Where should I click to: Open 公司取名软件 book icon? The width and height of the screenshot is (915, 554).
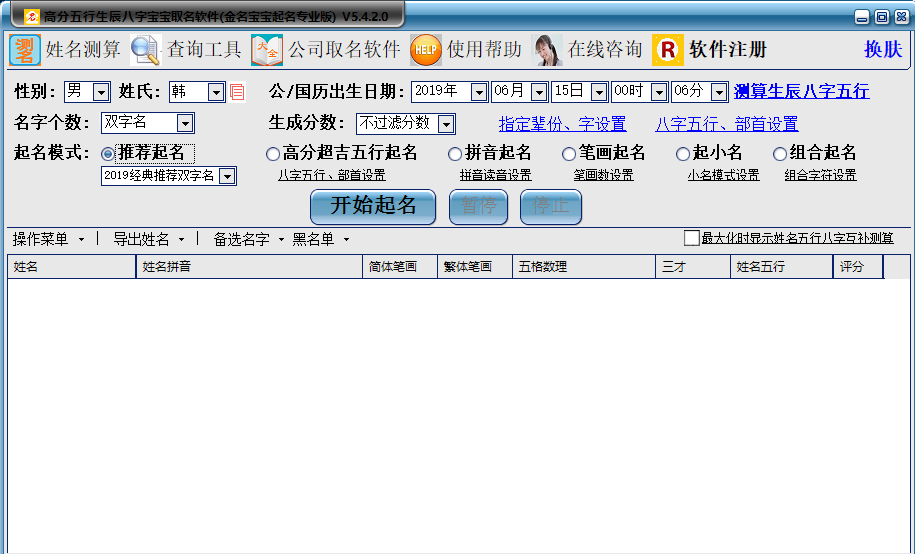pyautogui.click(x=267, y=50)
